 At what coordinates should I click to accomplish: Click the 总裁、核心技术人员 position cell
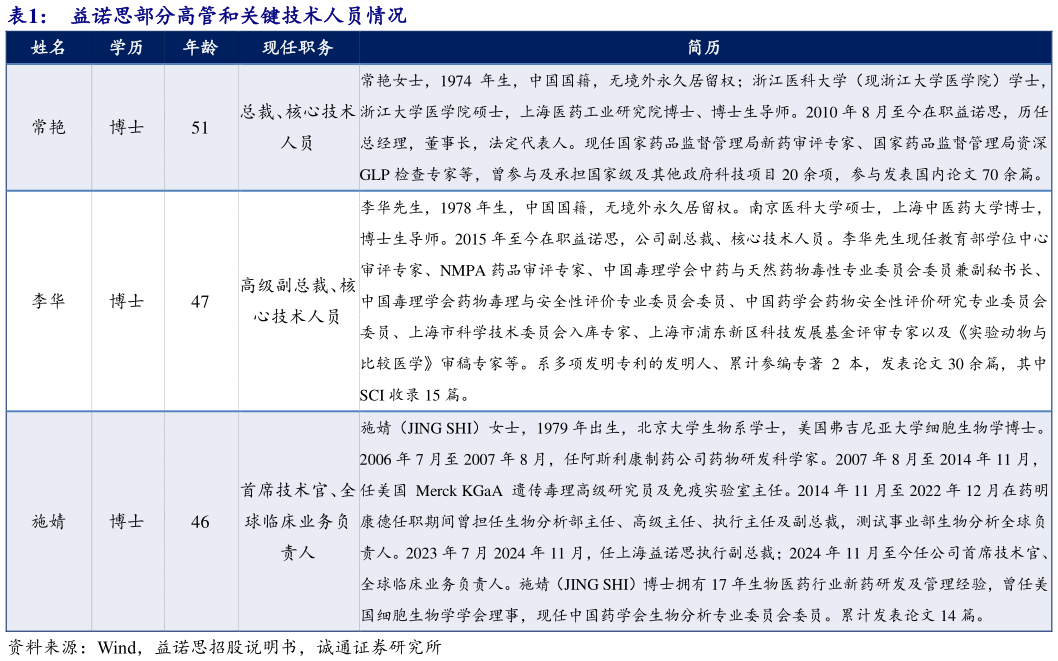click(x=295, y=128)
